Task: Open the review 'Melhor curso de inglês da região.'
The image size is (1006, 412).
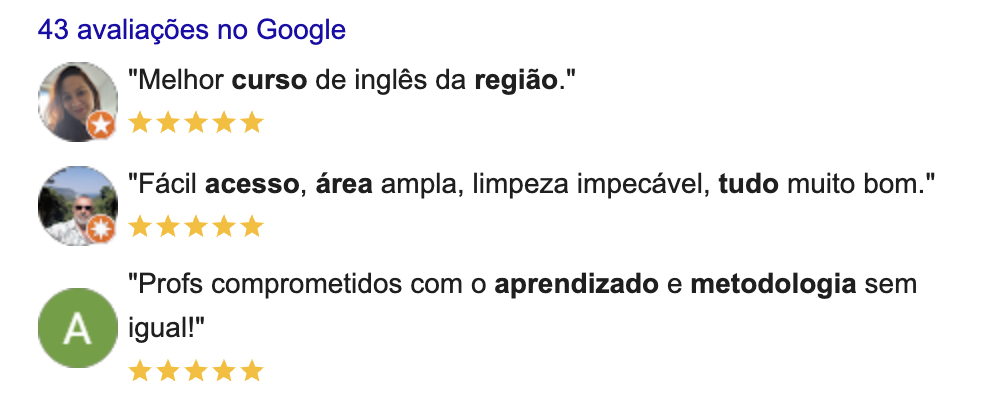Action: [352, 81]
